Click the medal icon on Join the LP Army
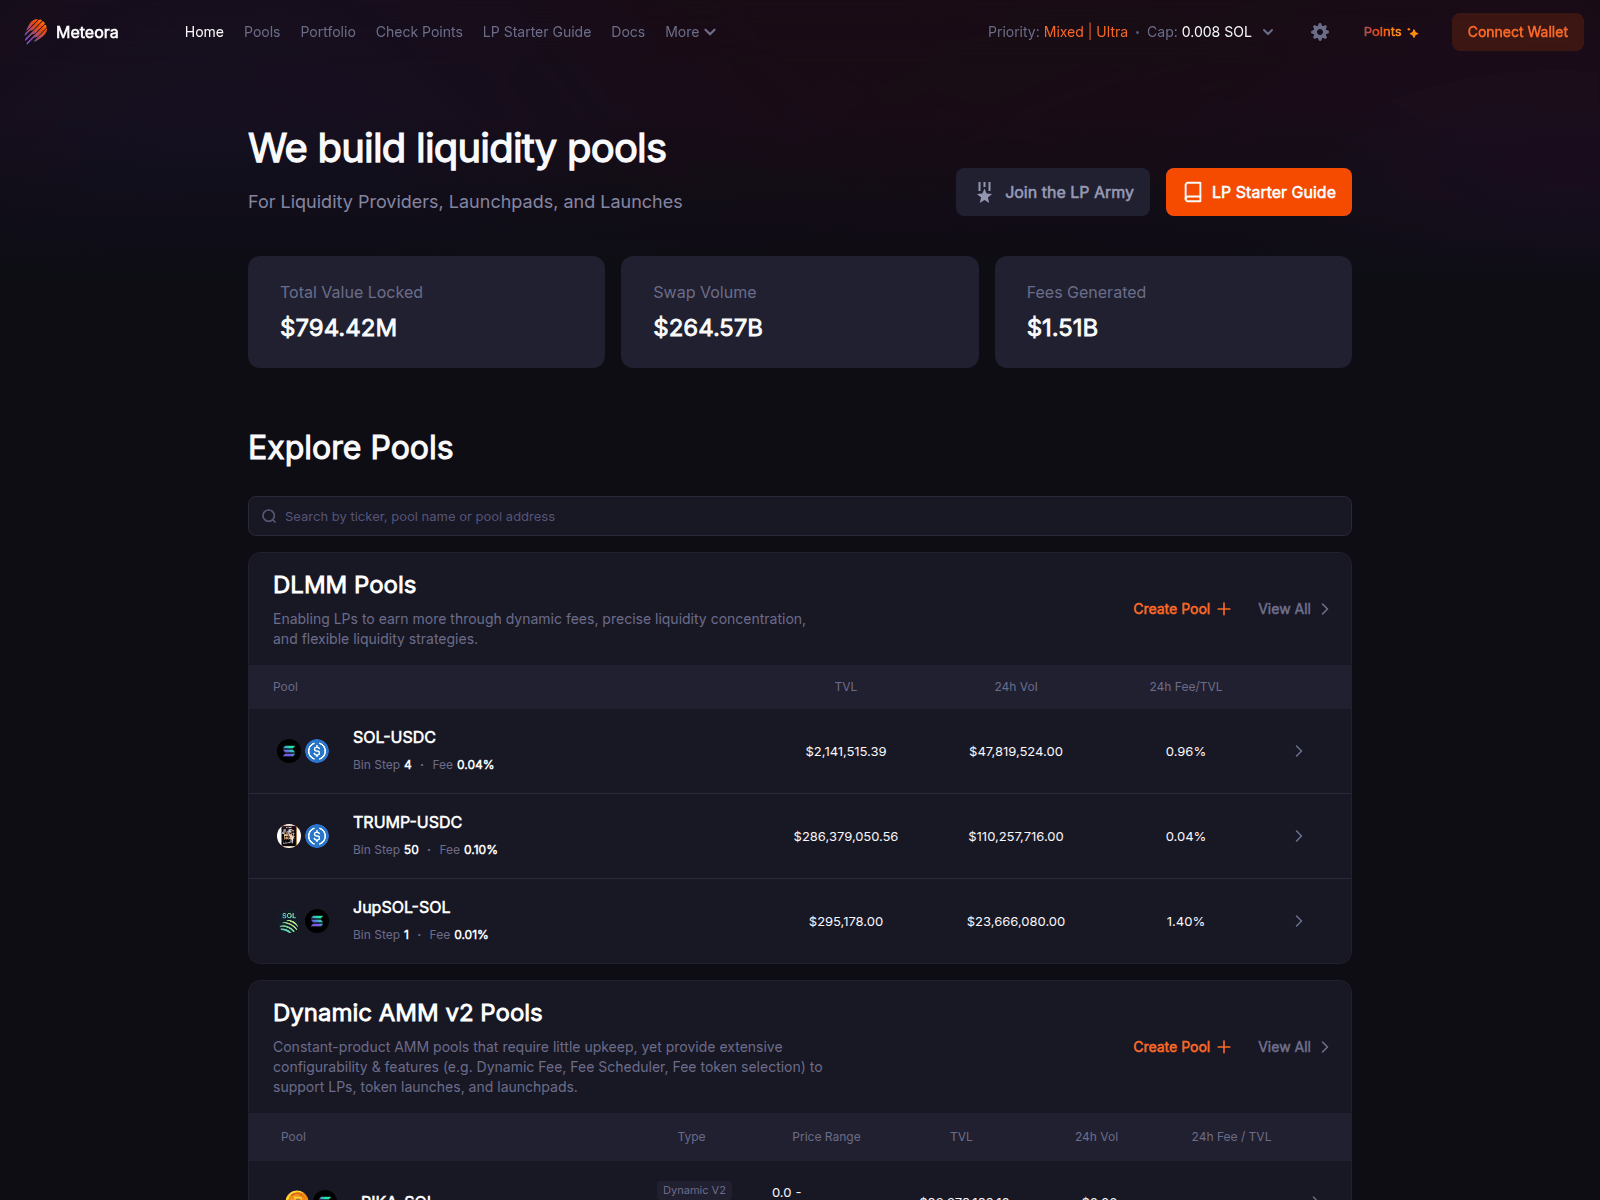This screenshot has width=1600, height=1200. 984,192
